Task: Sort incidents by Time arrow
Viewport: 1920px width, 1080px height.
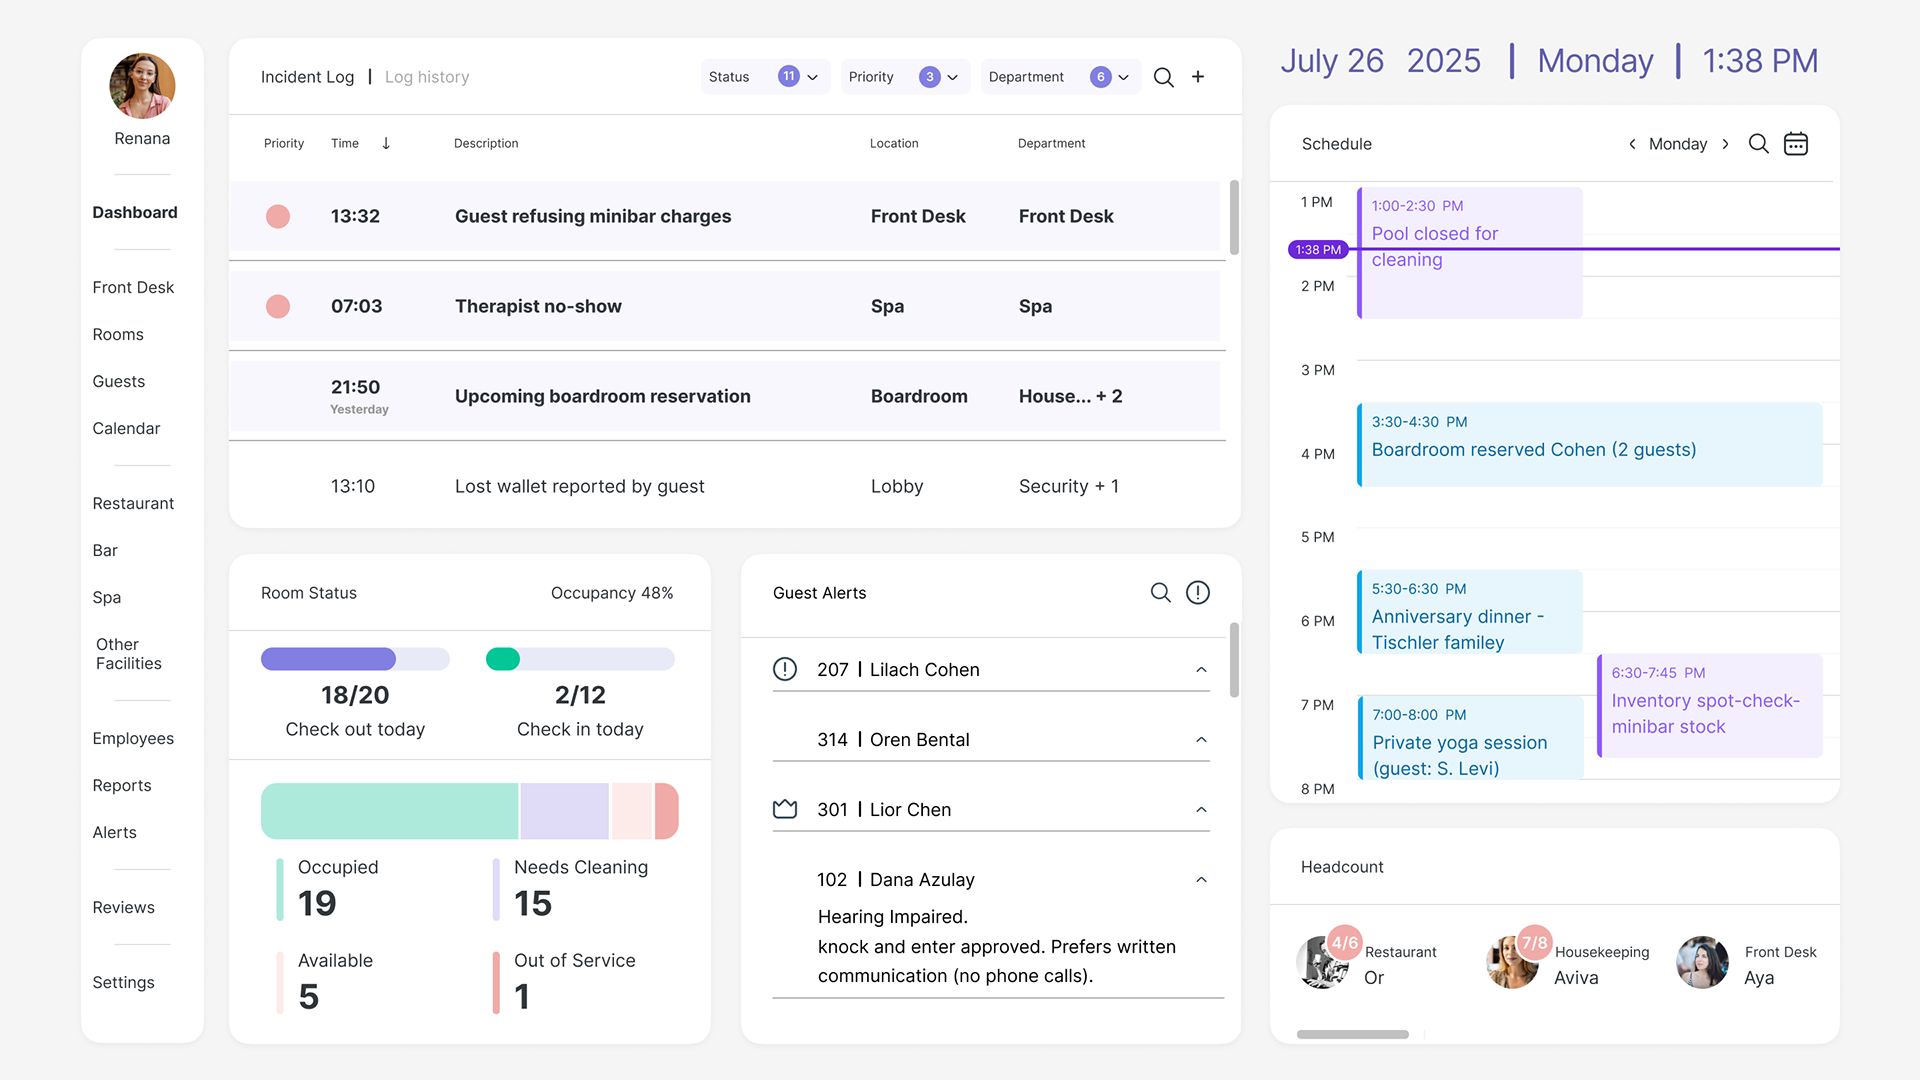Action: pyautogui.click(x=386, y=144)
